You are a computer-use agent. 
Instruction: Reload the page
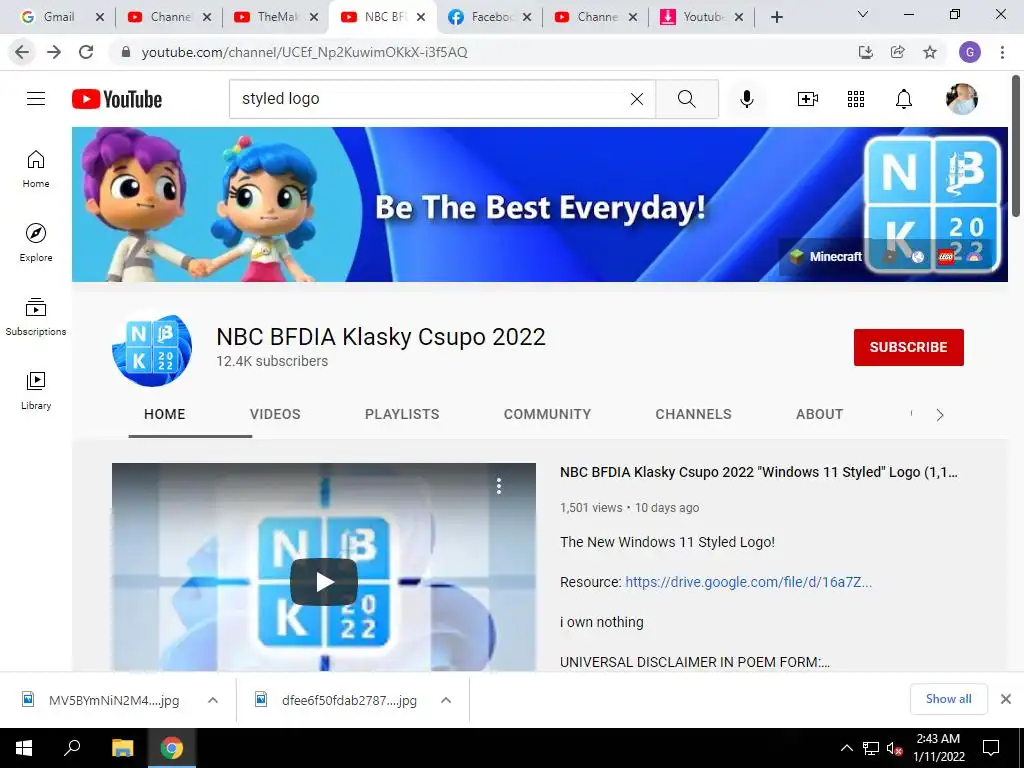[x=86, y=52]
